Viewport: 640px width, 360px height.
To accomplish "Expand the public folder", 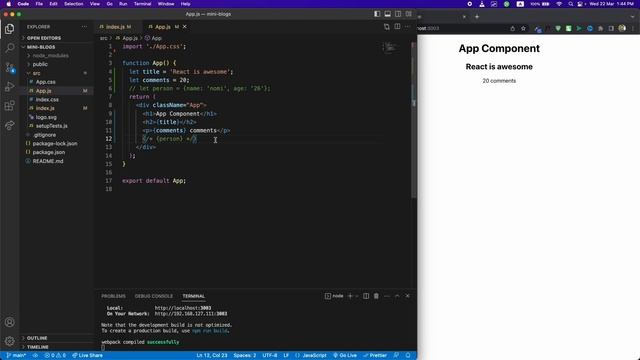I will click(x=40, y=64).
